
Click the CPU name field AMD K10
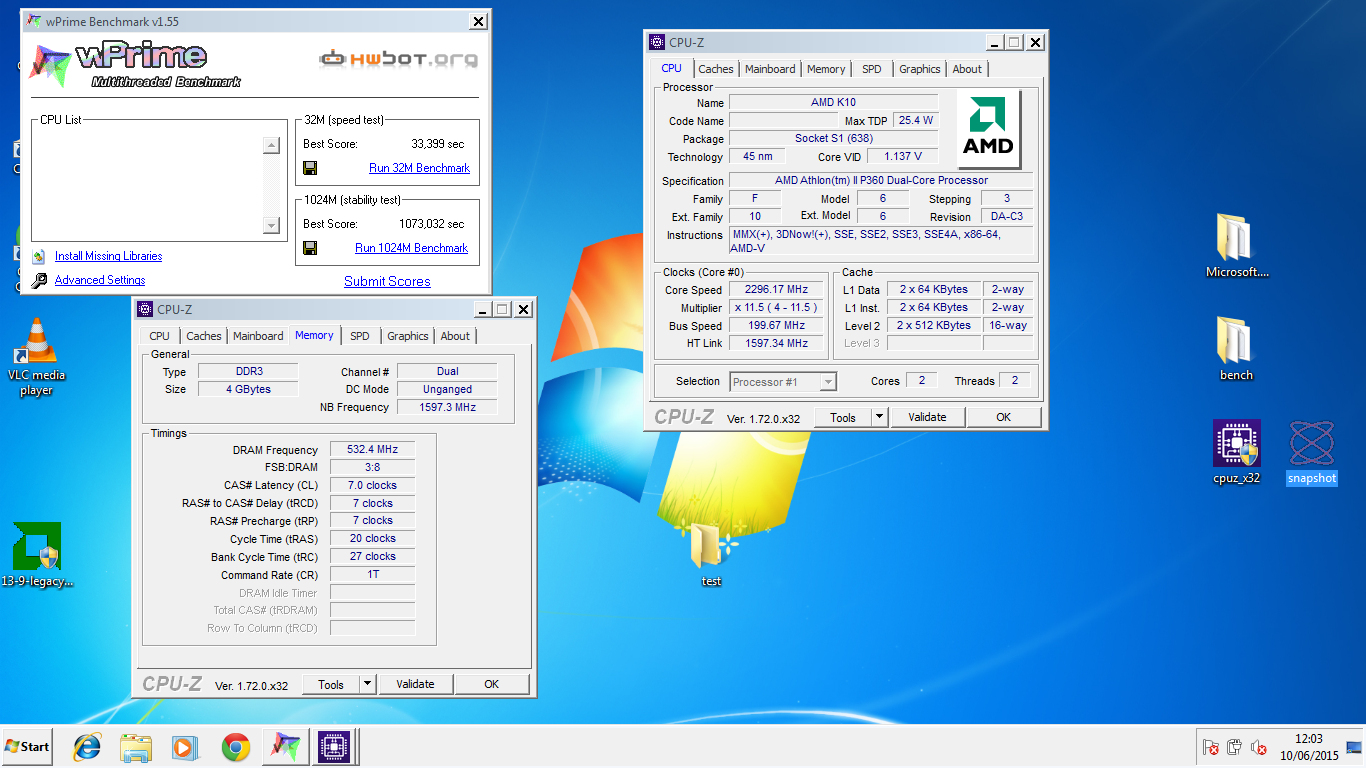pyautogui.click(x=833, y=102)
